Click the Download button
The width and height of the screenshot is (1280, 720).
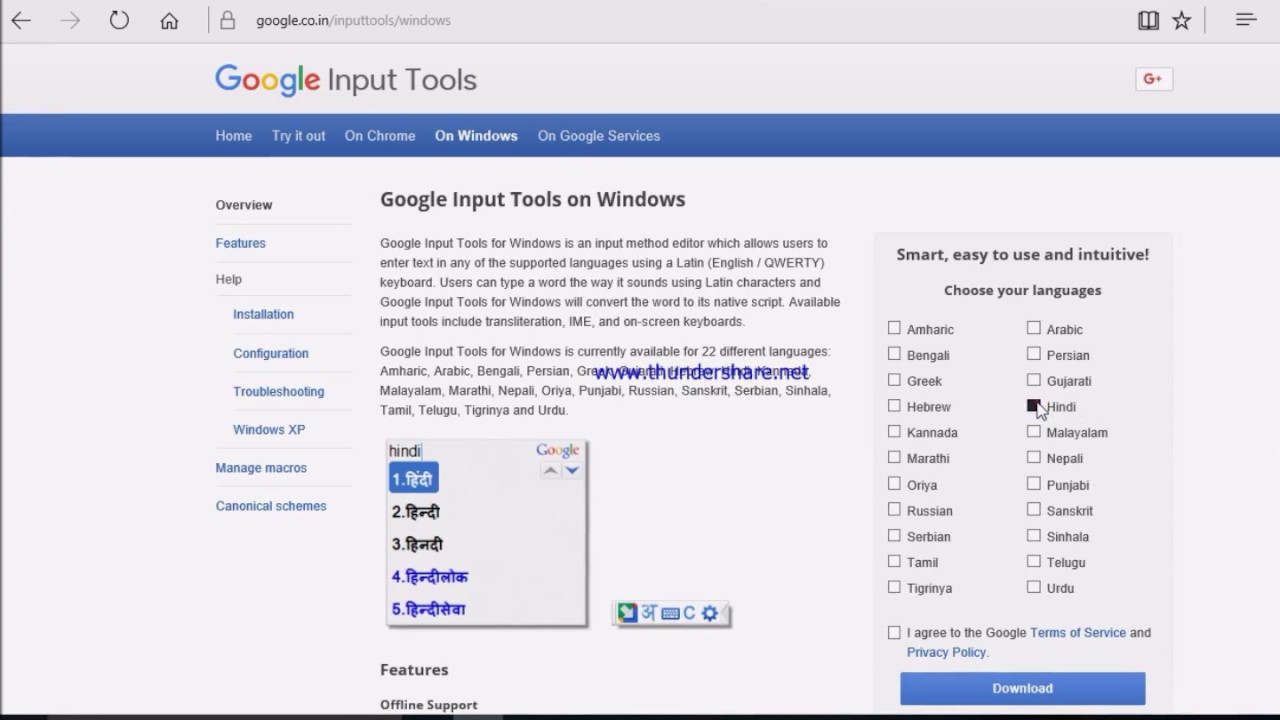pos(1022,688)
